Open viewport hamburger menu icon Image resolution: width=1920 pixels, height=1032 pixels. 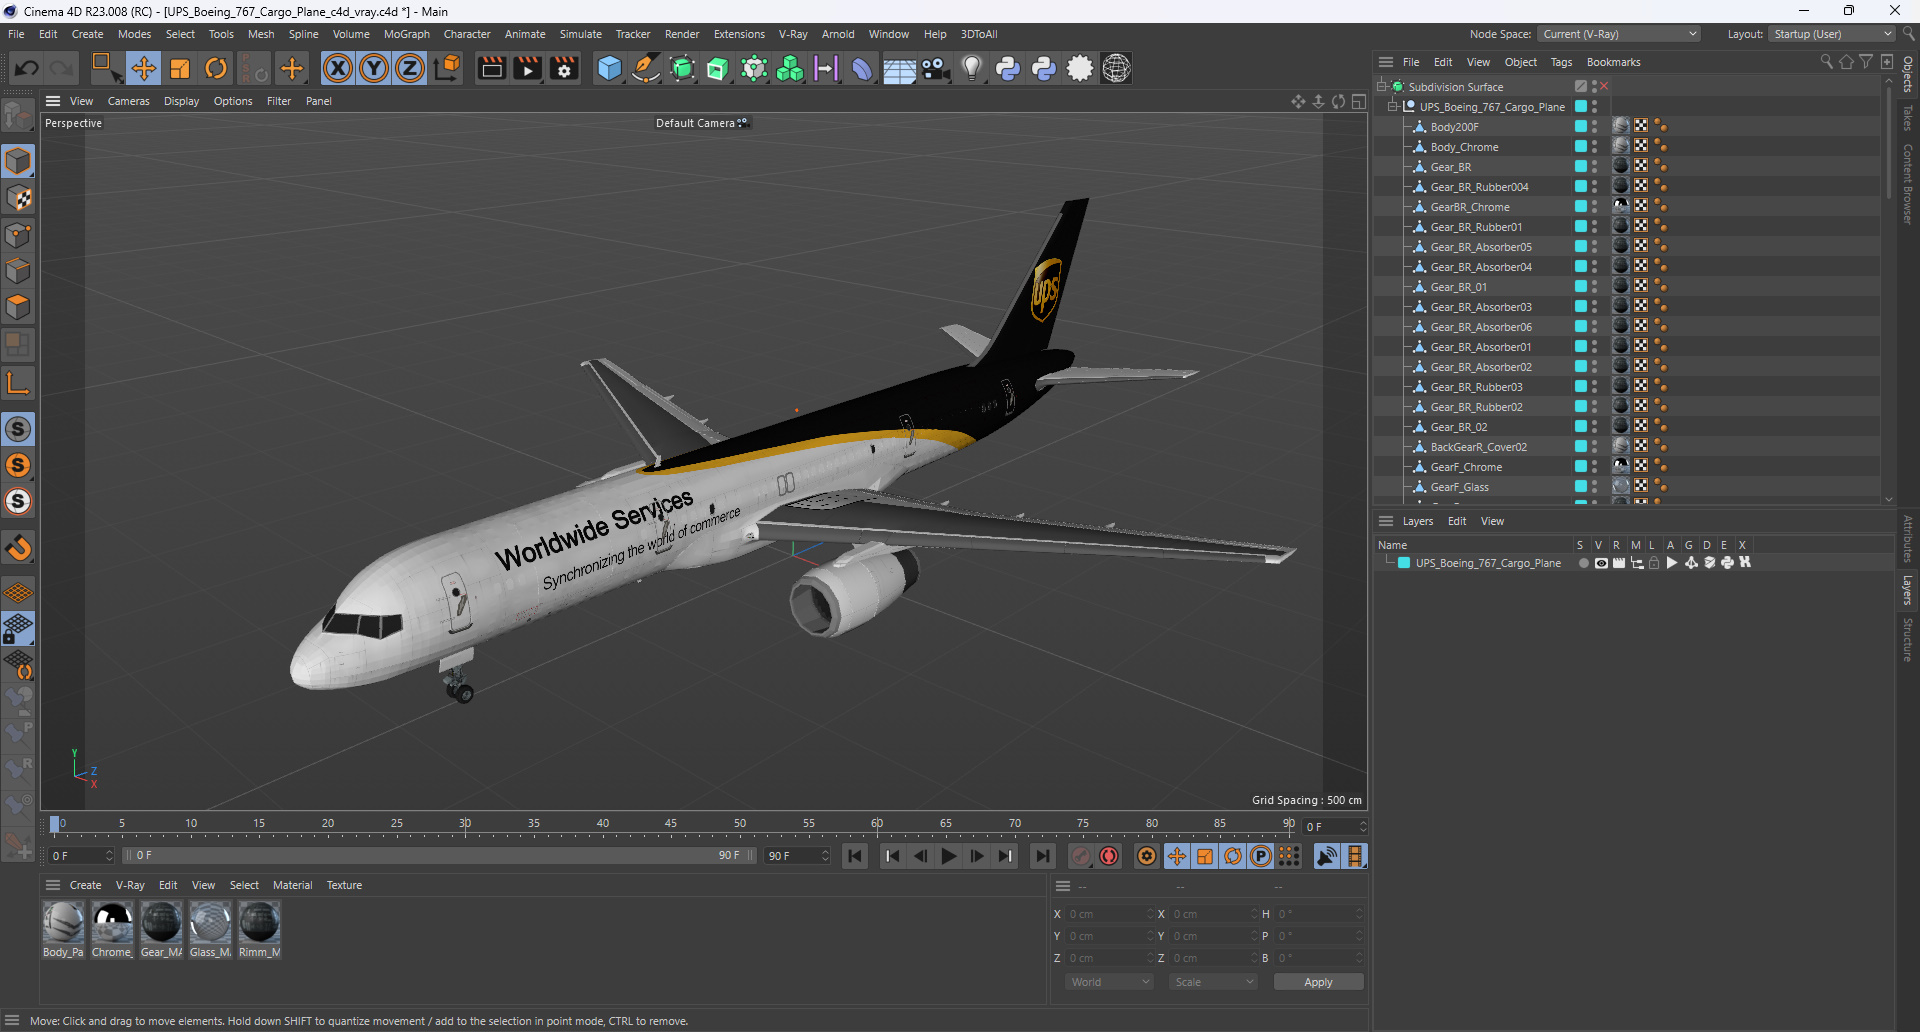53,101
